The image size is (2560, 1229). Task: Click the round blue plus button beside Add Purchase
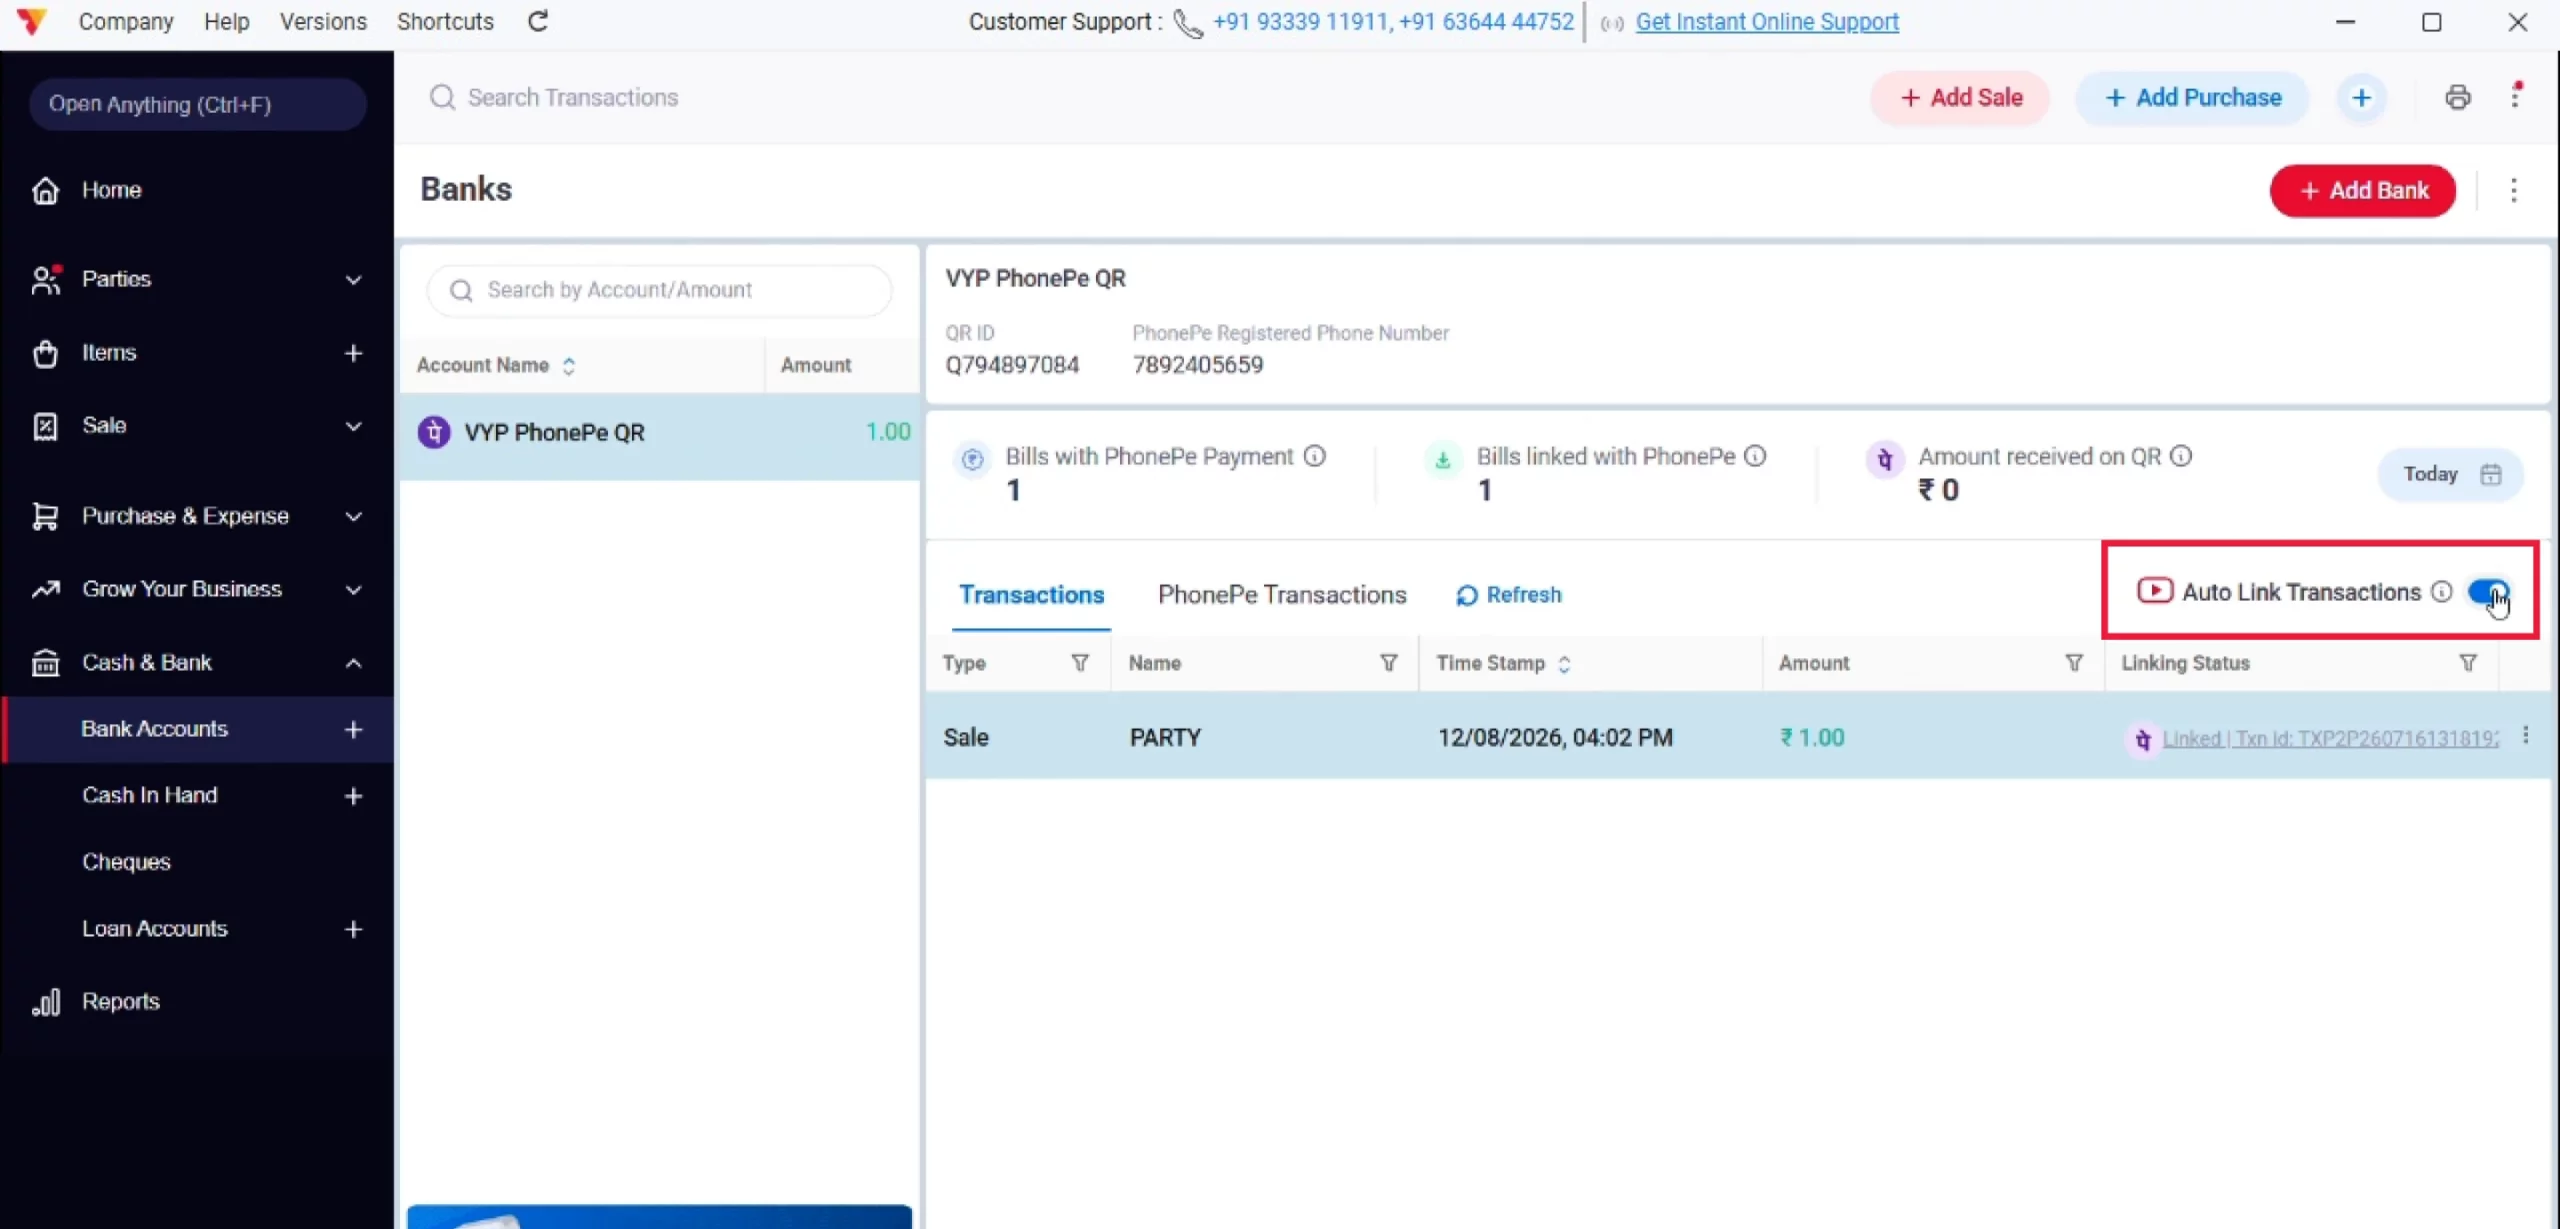point(2361,97)
